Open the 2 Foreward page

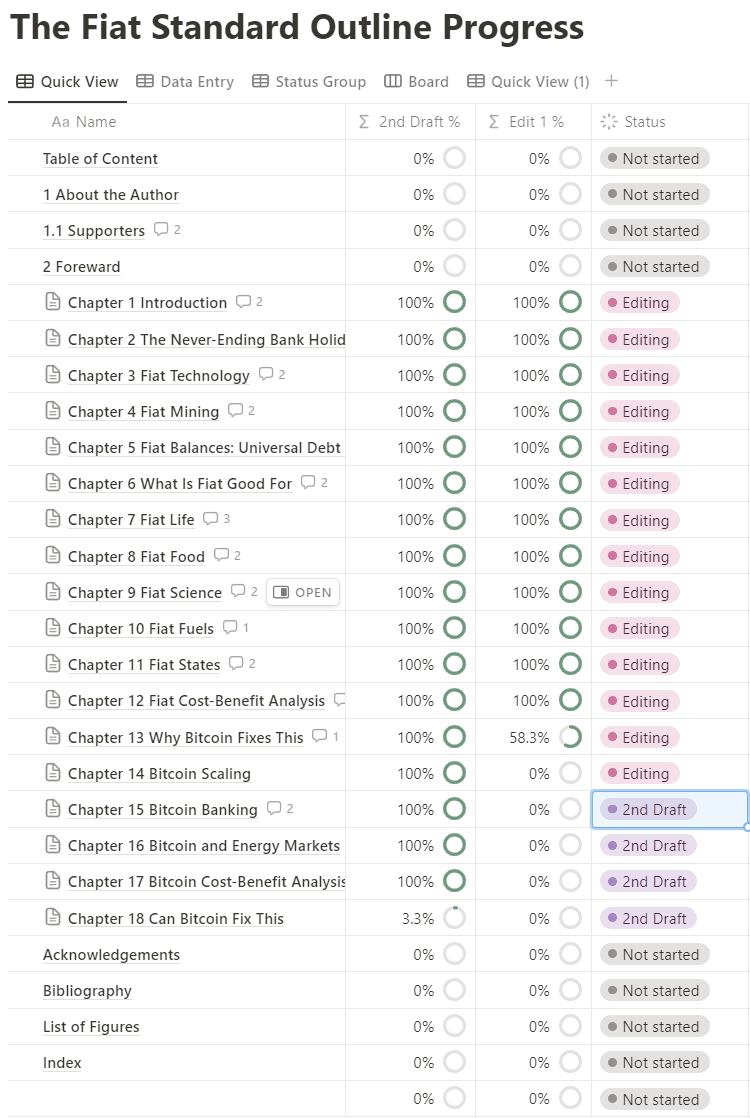[x=81, y=267]
